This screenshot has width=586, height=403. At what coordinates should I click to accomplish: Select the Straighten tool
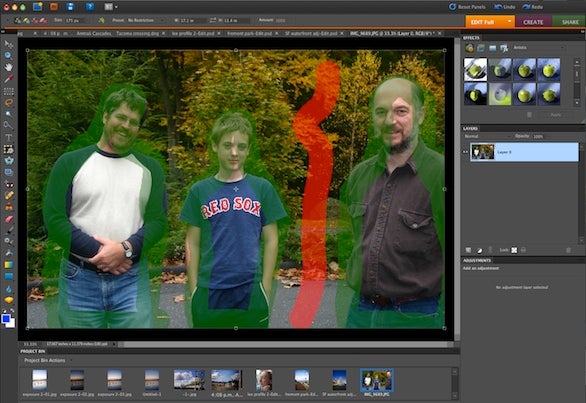[8, 172]
